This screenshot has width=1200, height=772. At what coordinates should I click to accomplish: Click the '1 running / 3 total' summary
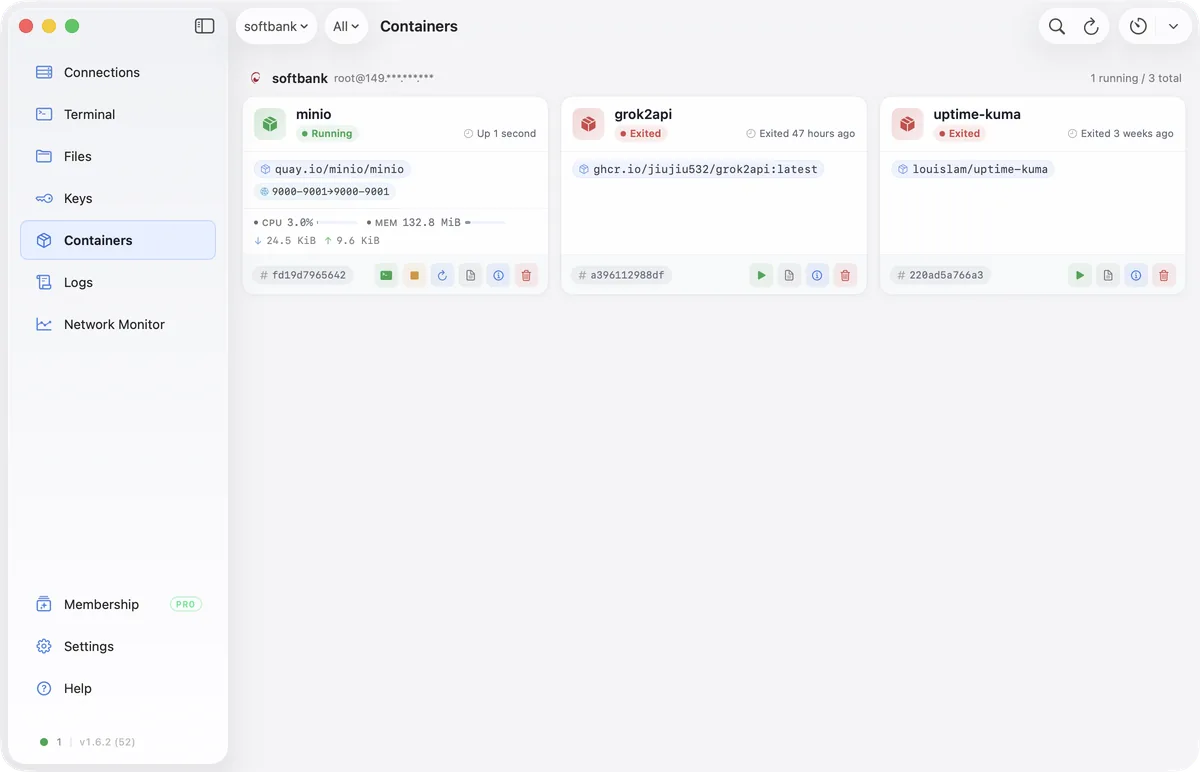[1136, 78]
